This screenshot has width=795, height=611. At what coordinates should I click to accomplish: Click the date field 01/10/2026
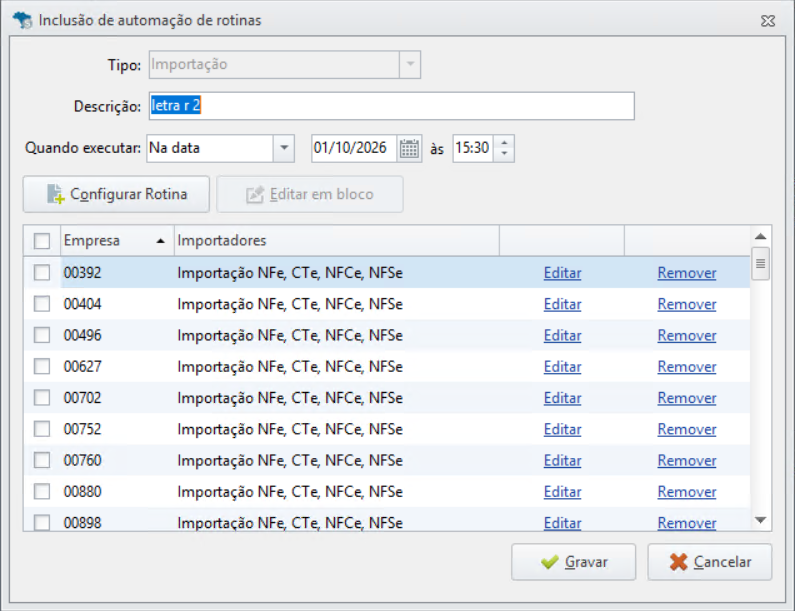click(354, 148)
